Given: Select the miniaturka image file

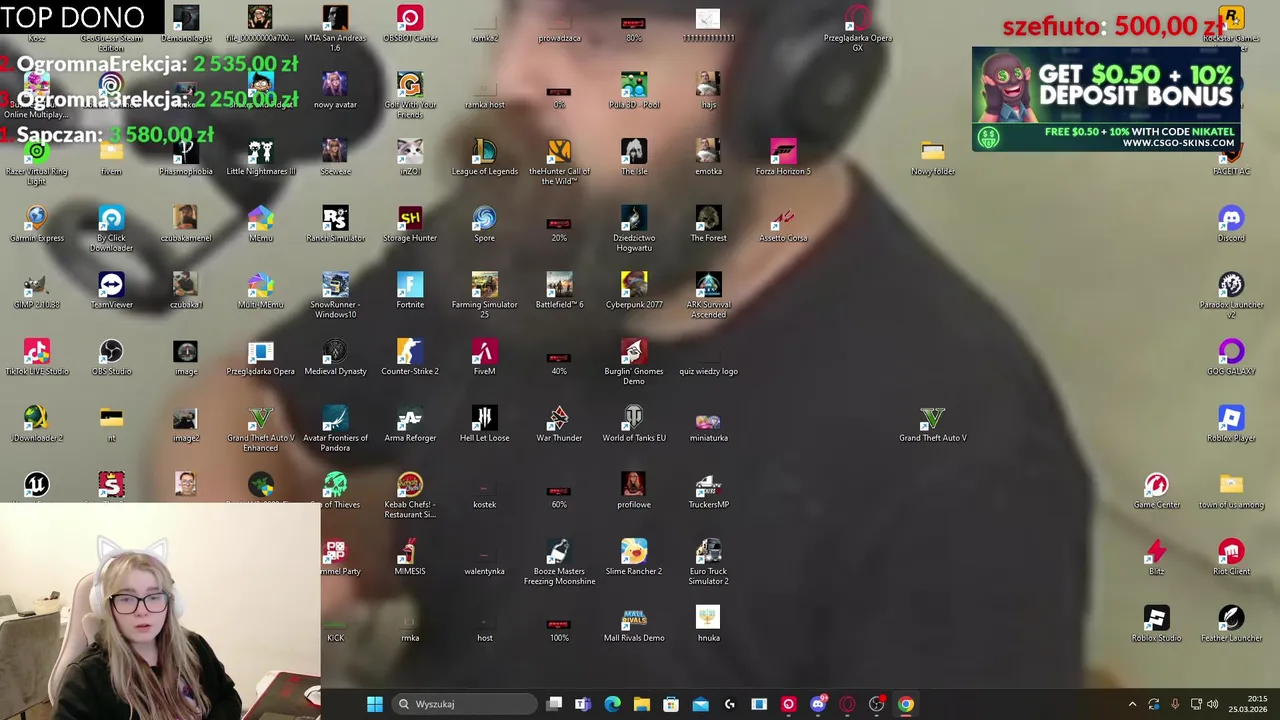Looking at the screenshot, I should [x=708, y=424].
